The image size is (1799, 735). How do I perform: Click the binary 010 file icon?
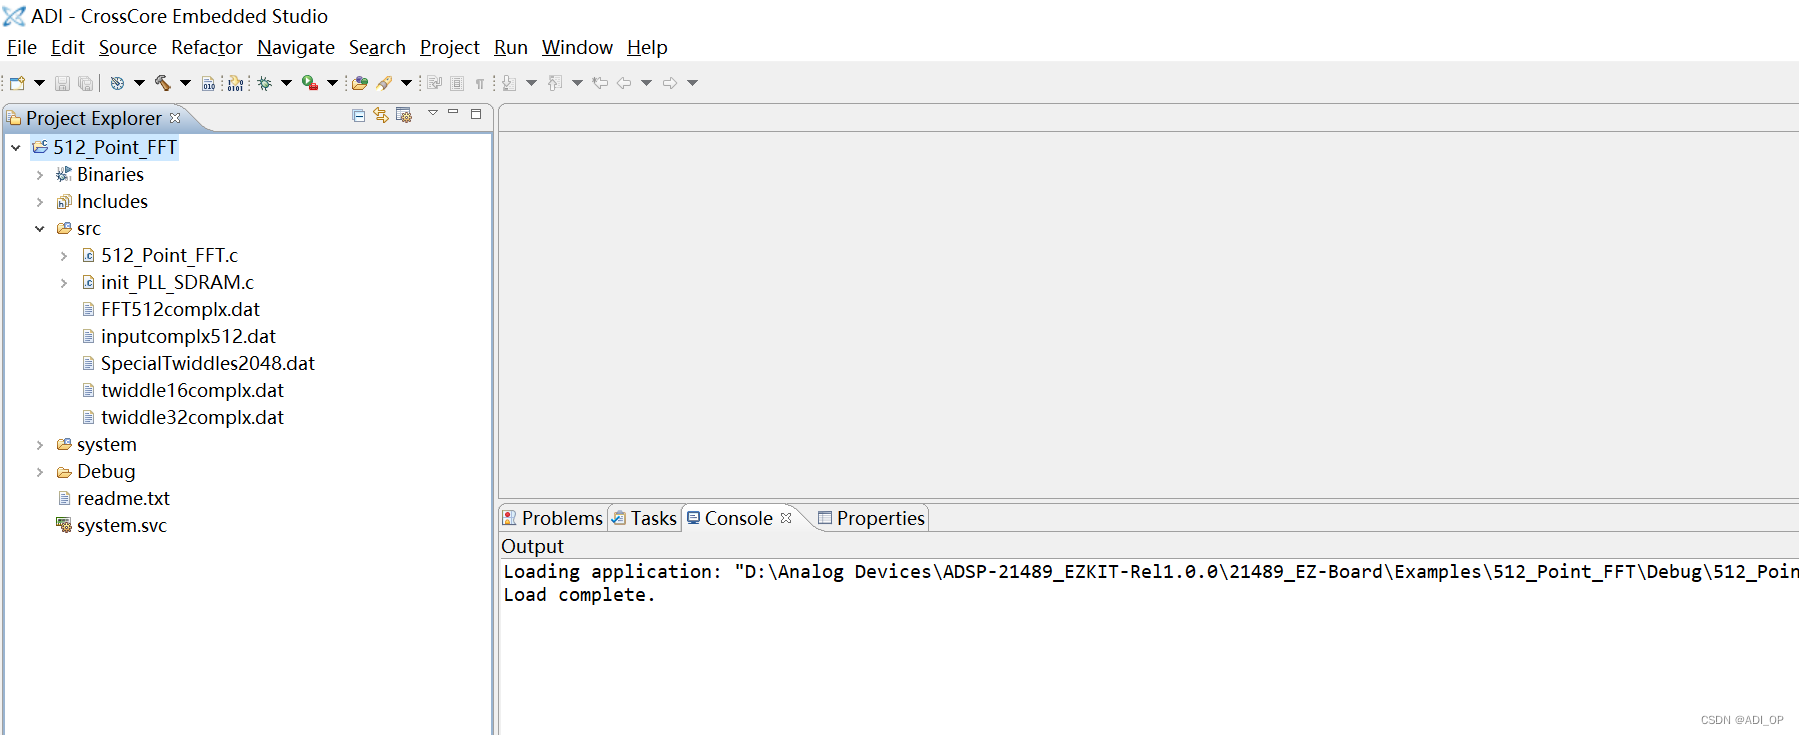208,83
